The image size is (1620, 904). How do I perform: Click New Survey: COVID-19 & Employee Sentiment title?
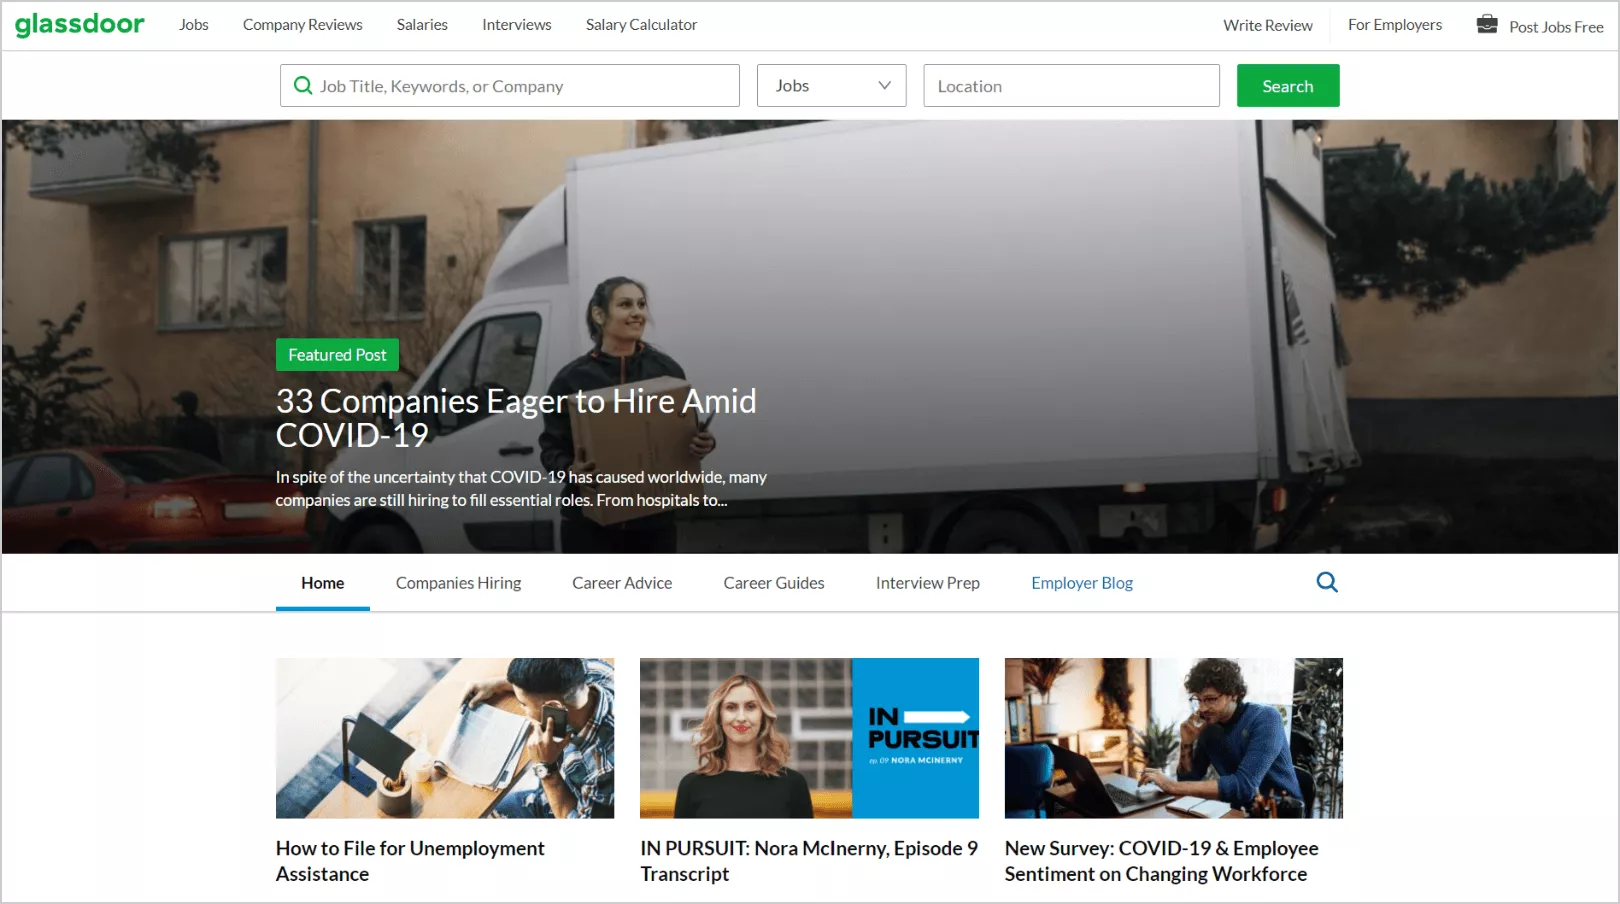[x=1162, y=861]
